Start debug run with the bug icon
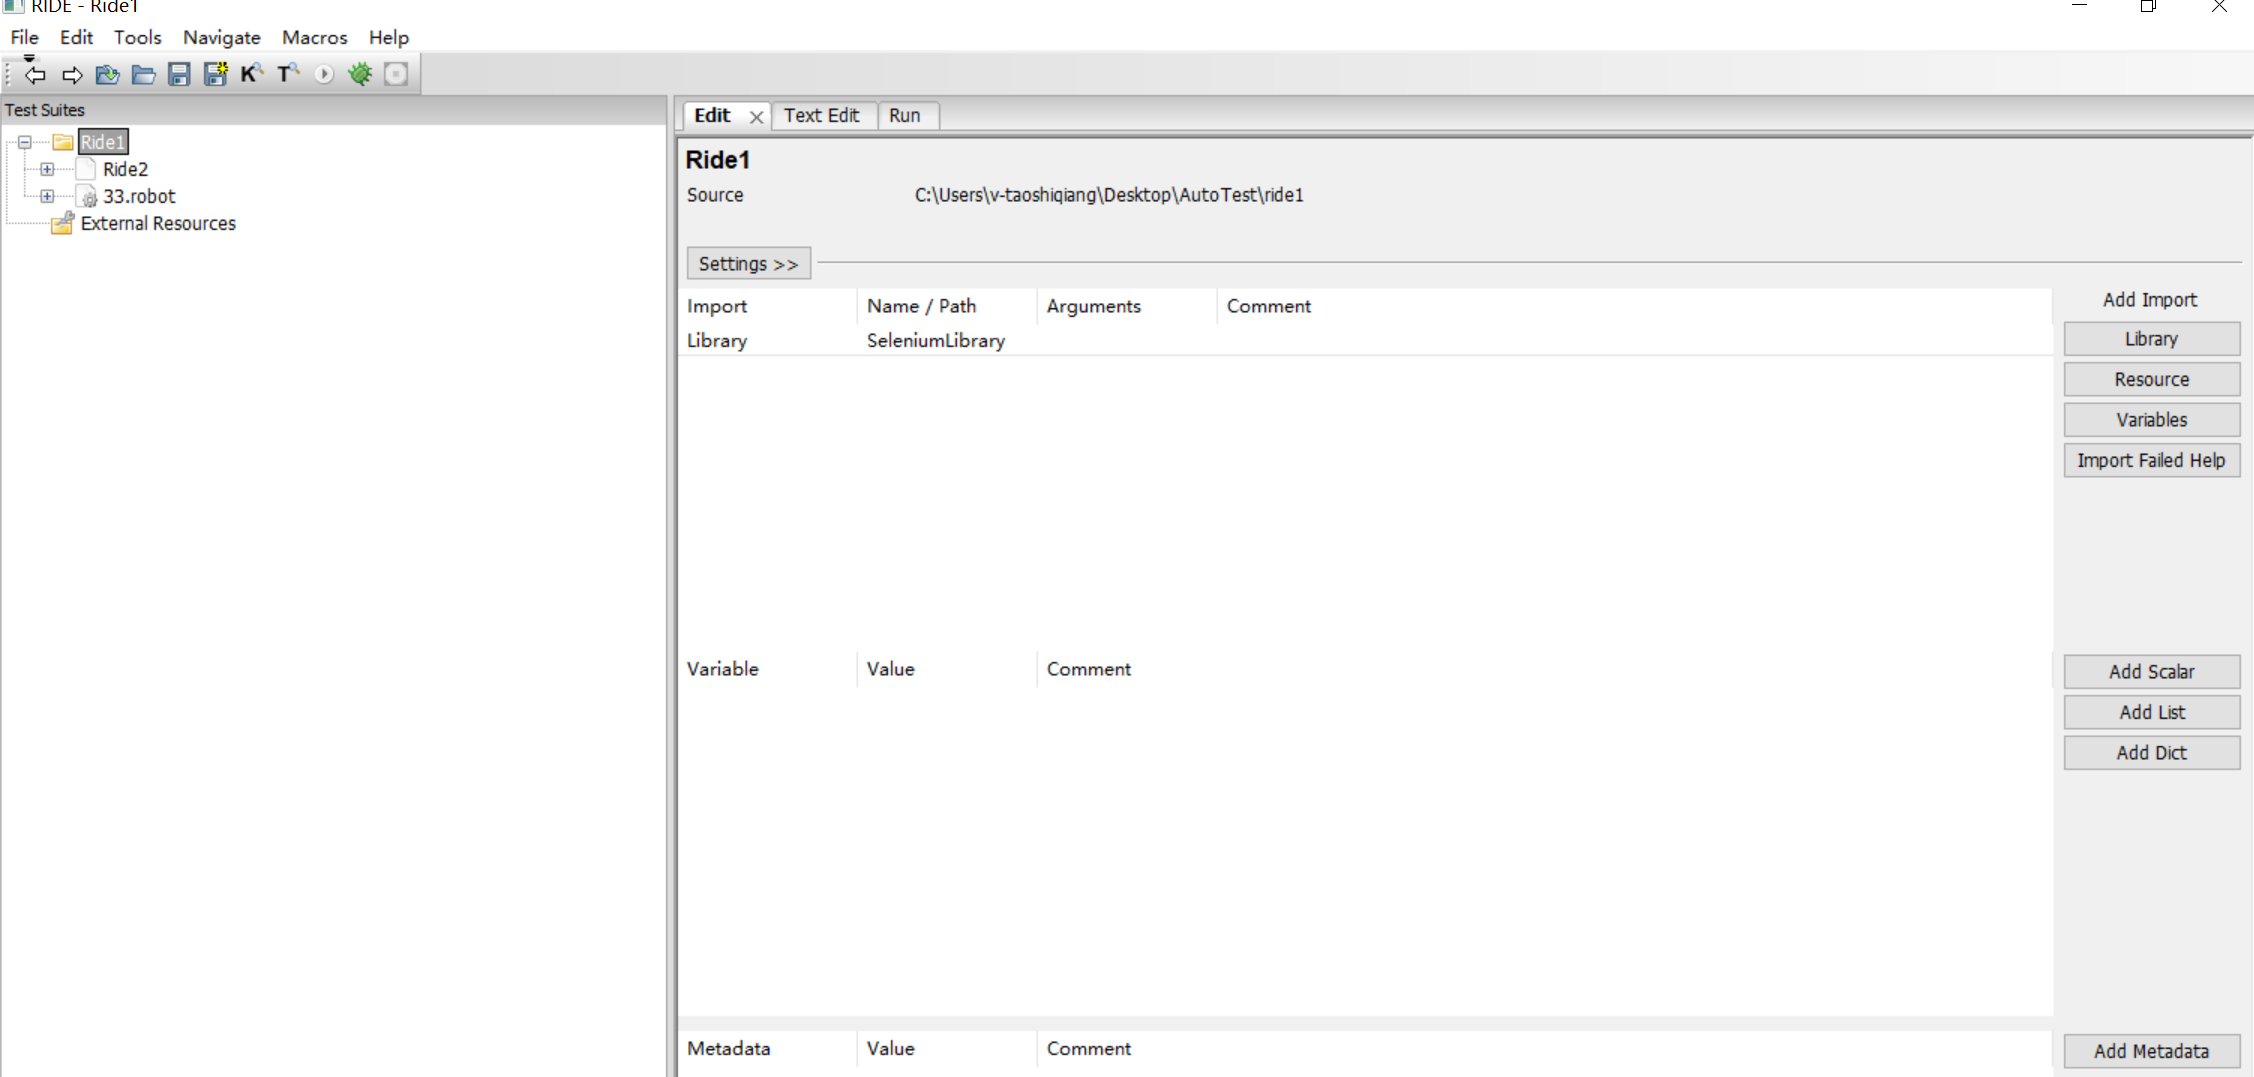 pyautogui.click(x=360, y=74)
